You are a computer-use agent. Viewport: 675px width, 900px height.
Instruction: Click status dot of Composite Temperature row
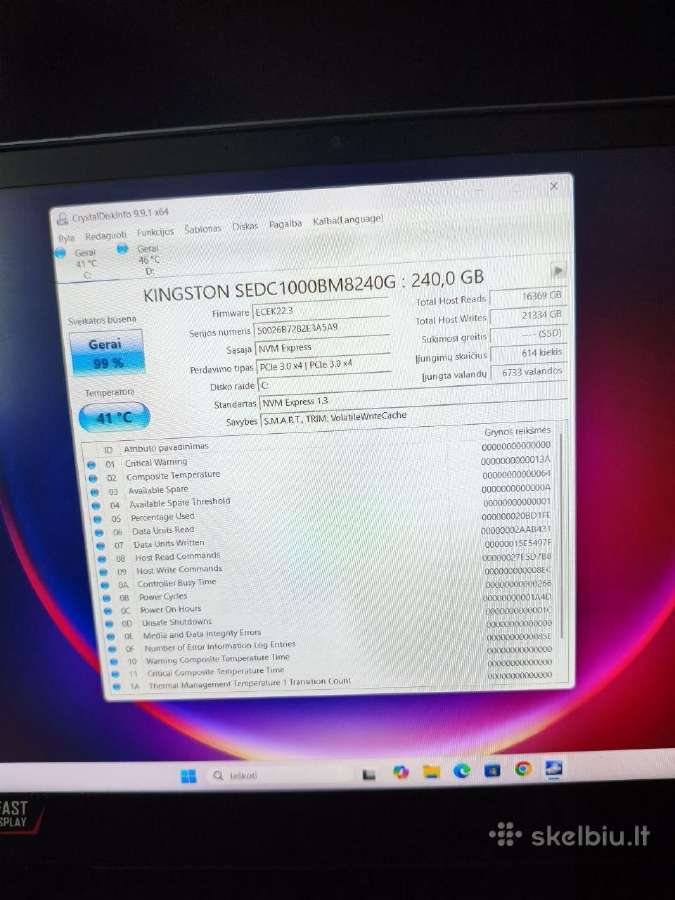click(93, 478)
